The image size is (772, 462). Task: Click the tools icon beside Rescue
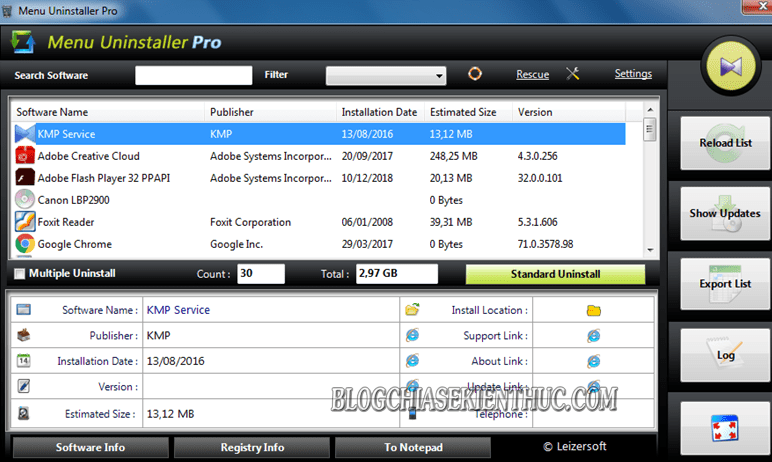pos(573,74)
